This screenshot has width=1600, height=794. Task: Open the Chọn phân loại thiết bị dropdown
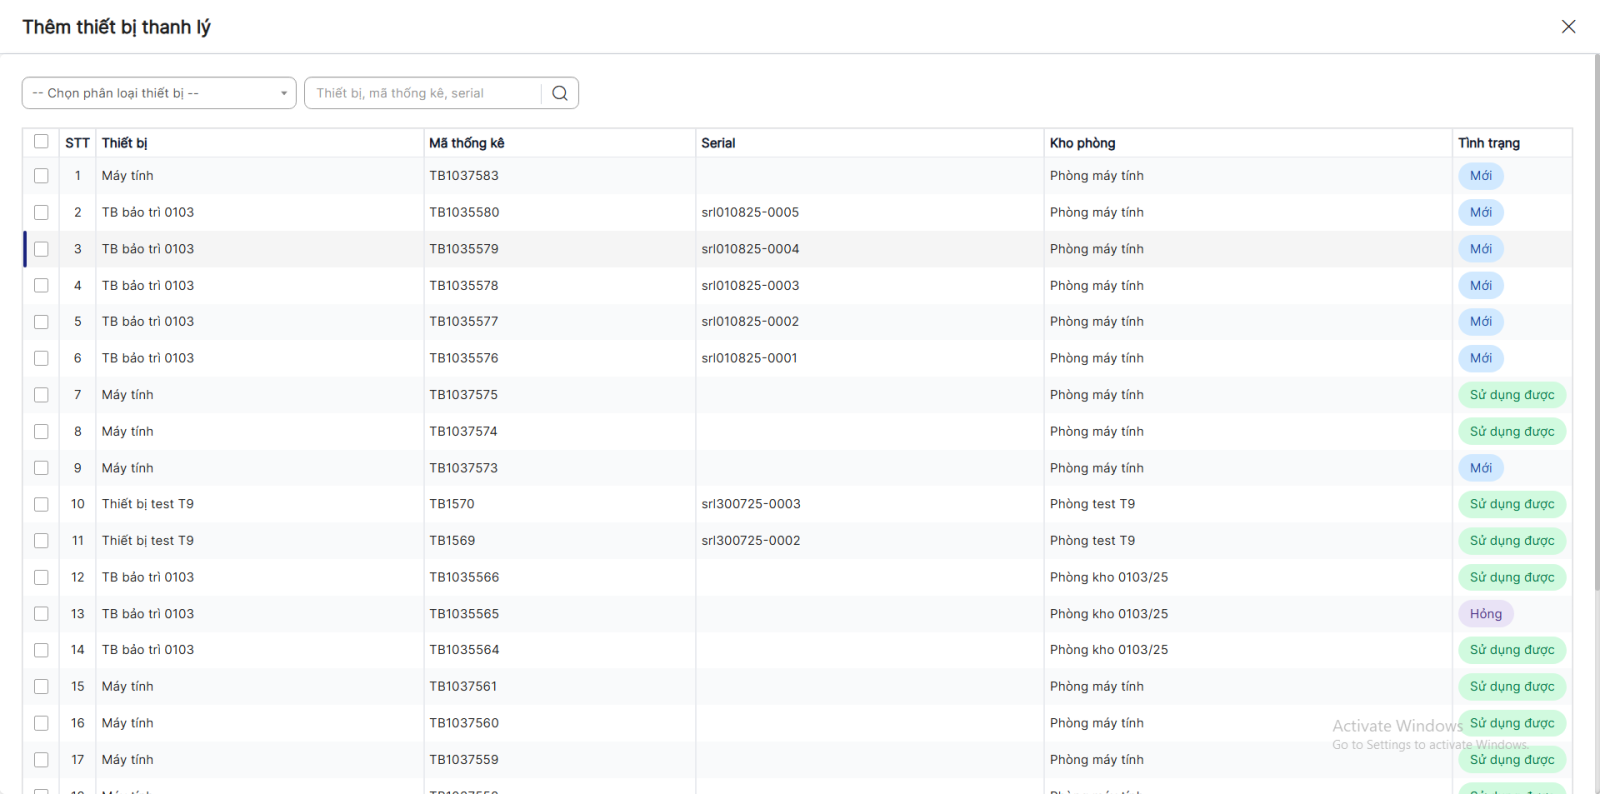159,93
